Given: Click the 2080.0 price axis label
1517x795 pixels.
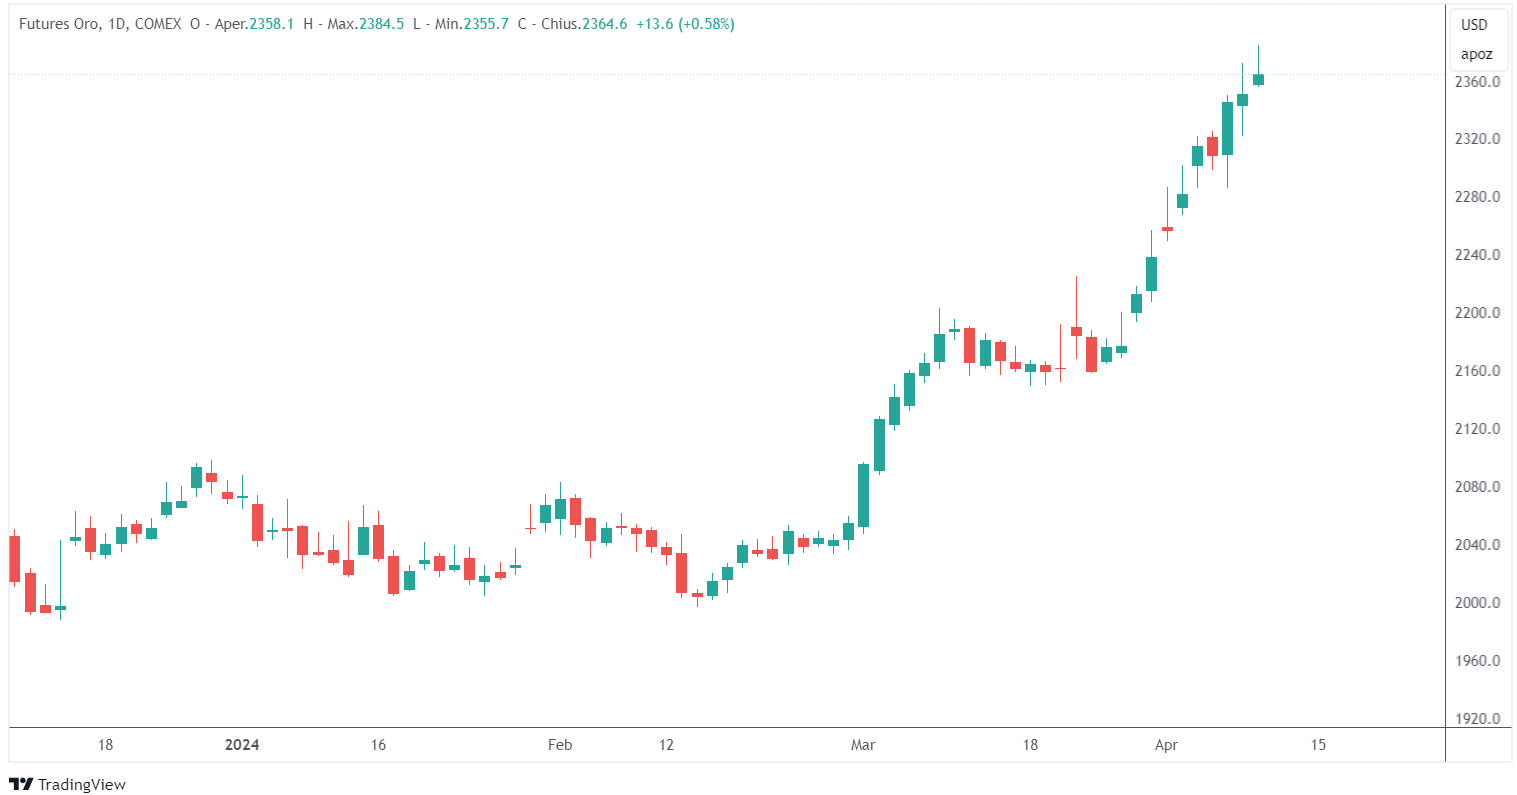Looking at the screenshot, I should (1476, 487).
